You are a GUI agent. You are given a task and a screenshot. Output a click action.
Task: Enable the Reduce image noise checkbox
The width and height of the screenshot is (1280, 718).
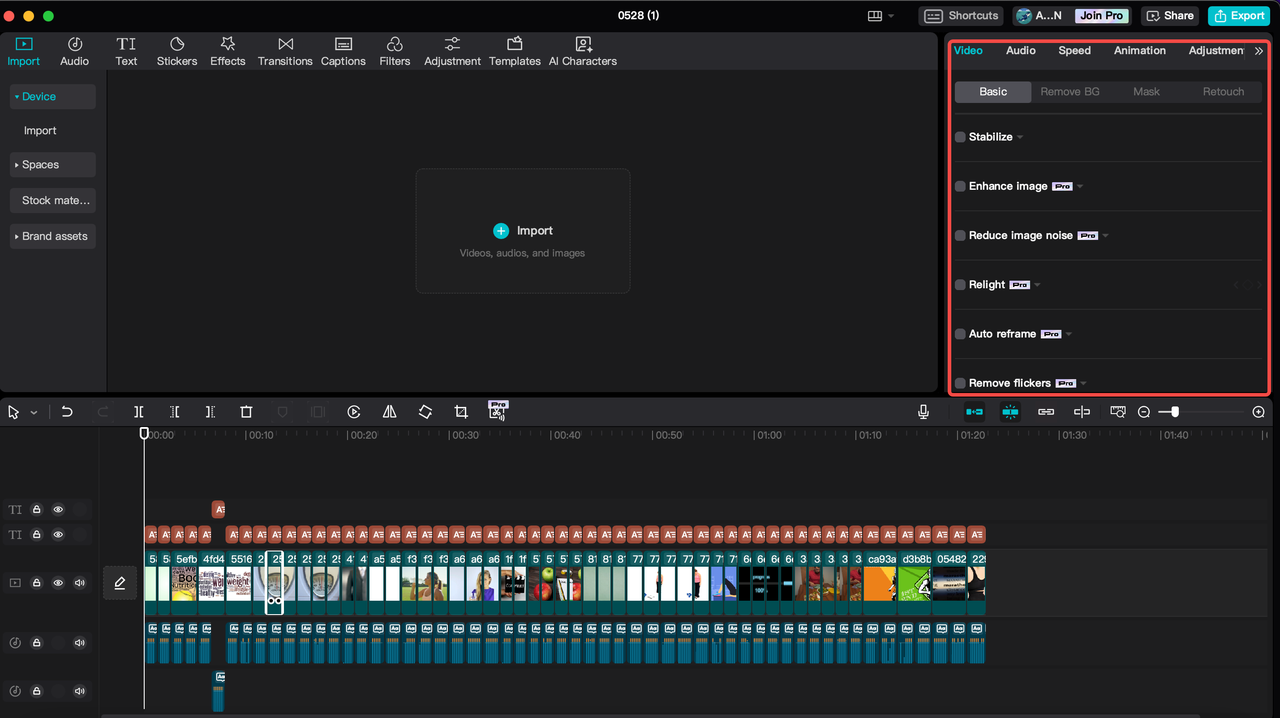[x=960, y=236]
